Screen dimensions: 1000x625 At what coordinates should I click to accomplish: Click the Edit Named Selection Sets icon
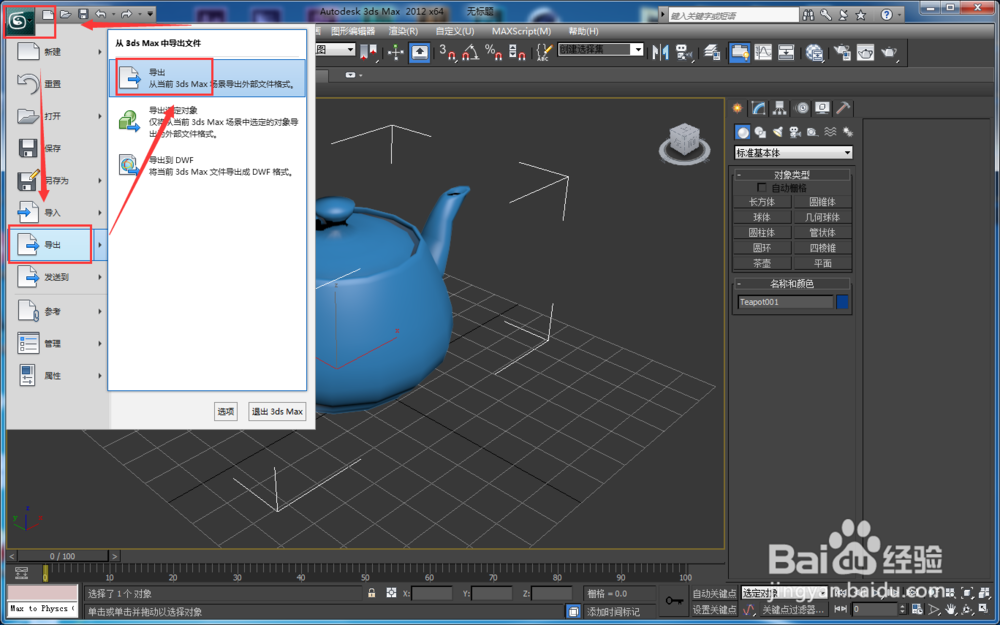pos(543,52)
